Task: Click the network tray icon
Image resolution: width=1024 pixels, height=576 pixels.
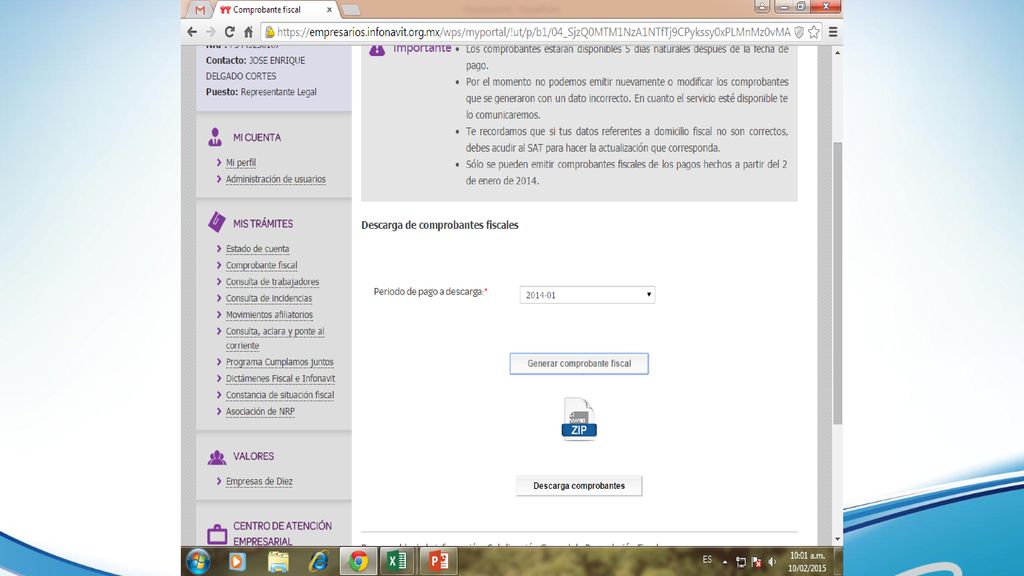Action: pyautogui.click(x=741, y=562)
